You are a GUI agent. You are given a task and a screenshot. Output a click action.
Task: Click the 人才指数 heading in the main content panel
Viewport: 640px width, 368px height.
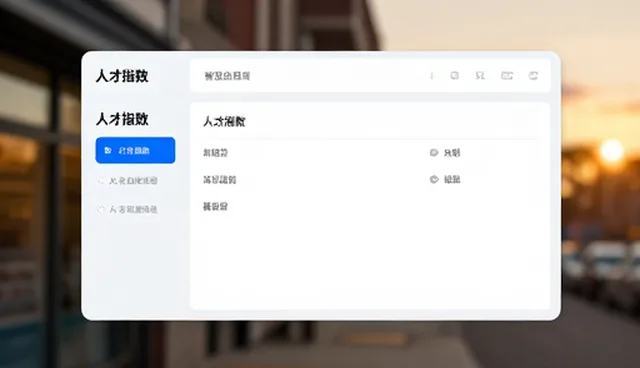[224, 121]
